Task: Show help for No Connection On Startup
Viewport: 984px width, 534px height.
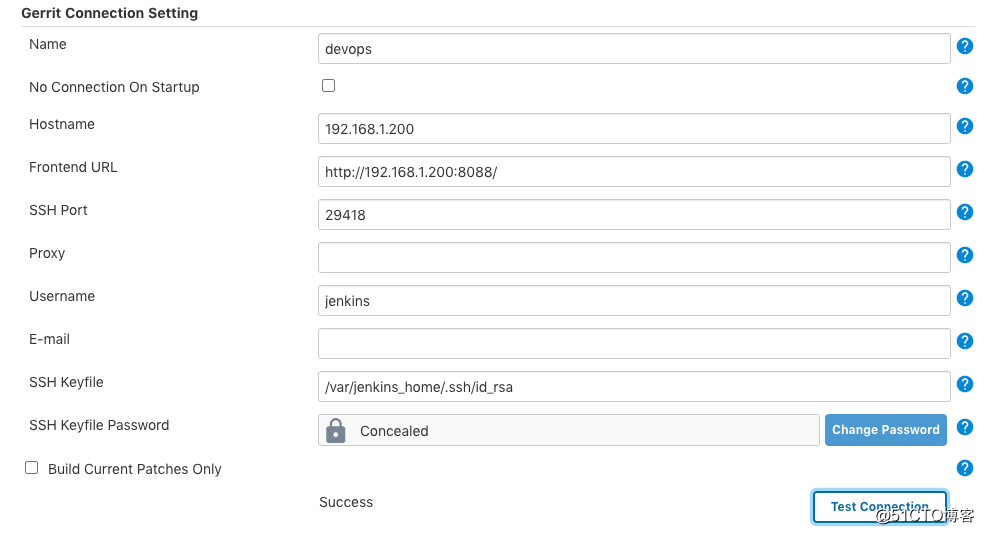Action: point(965,86)
